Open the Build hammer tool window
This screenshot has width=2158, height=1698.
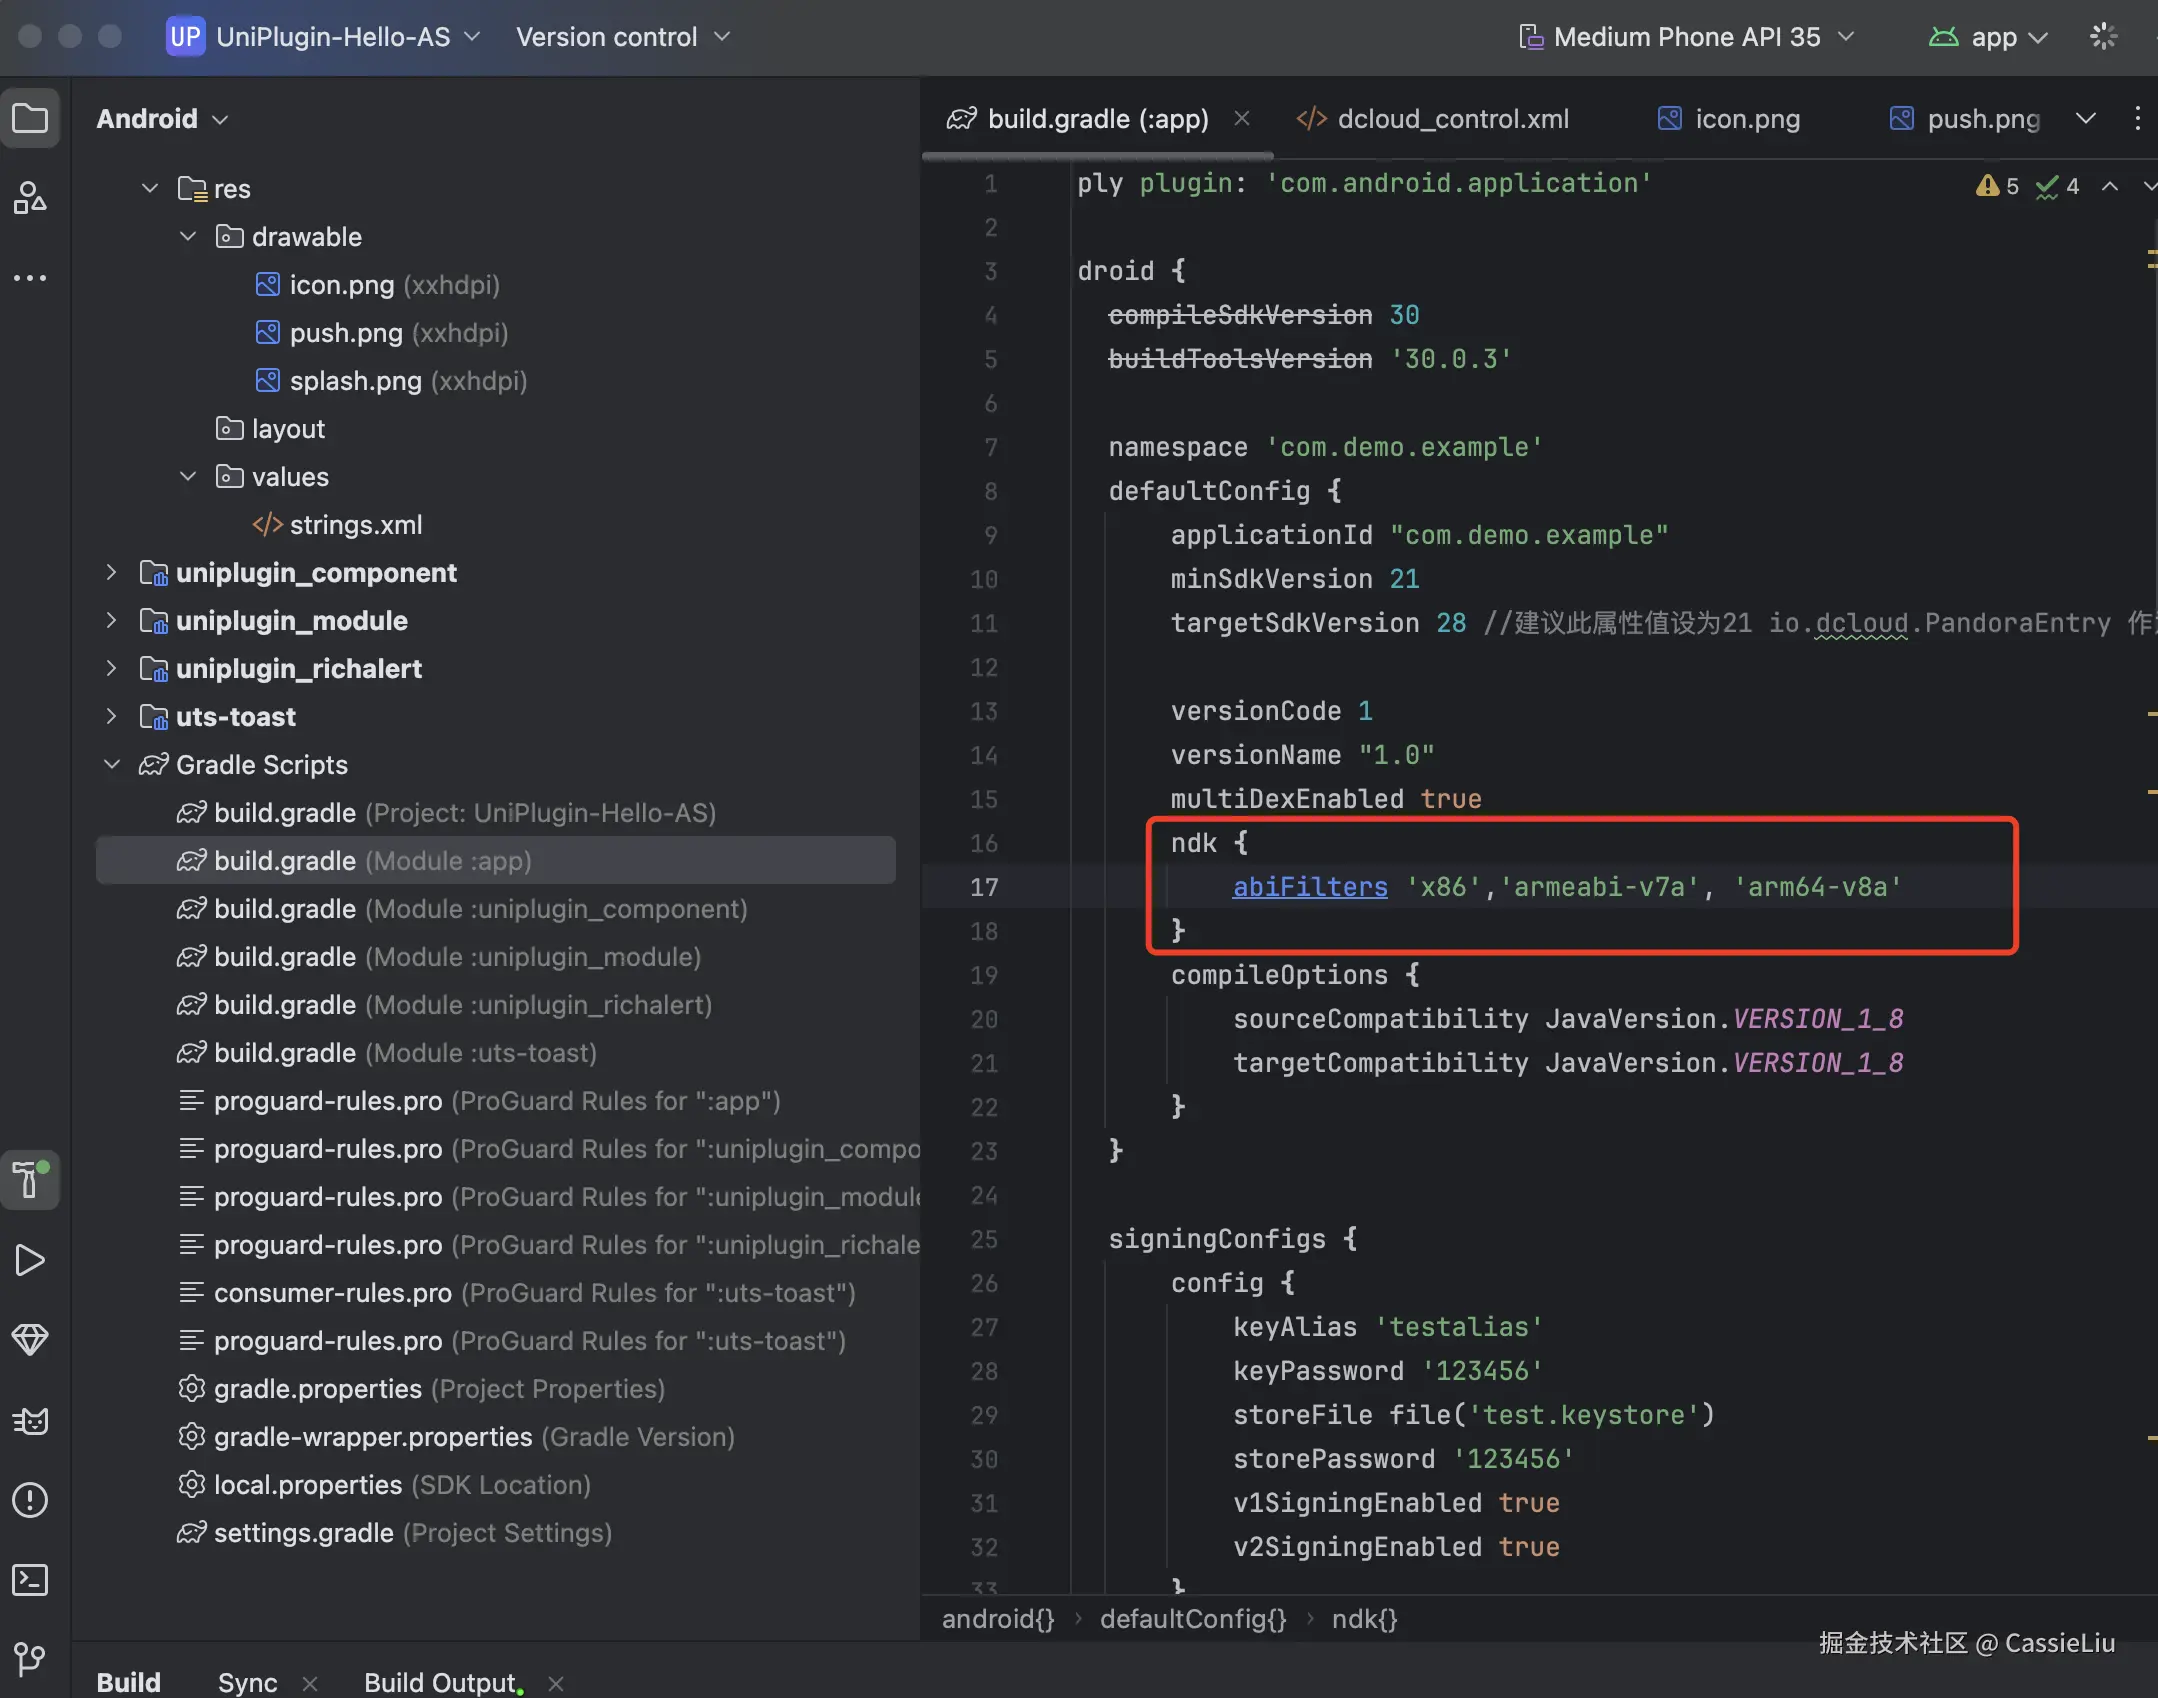click(30, 1180)
